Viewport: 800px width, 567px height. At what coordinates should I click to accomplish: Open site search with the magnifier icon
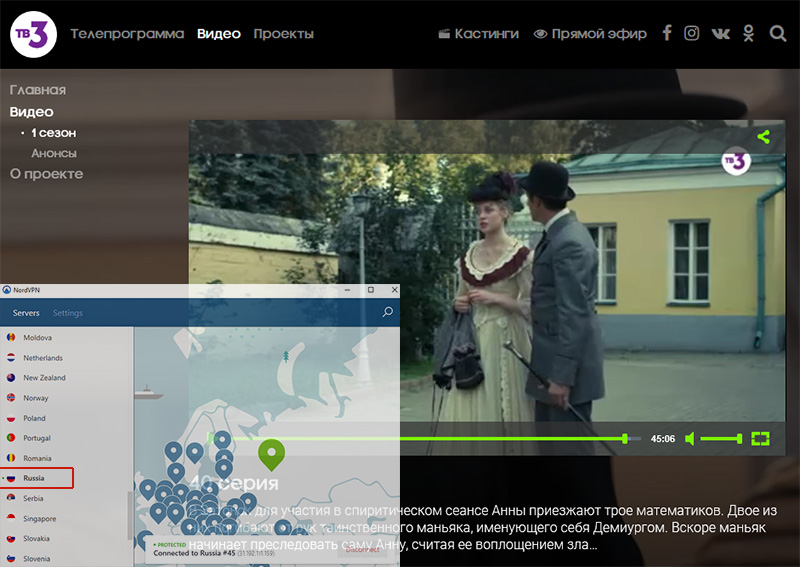[778, 33]
